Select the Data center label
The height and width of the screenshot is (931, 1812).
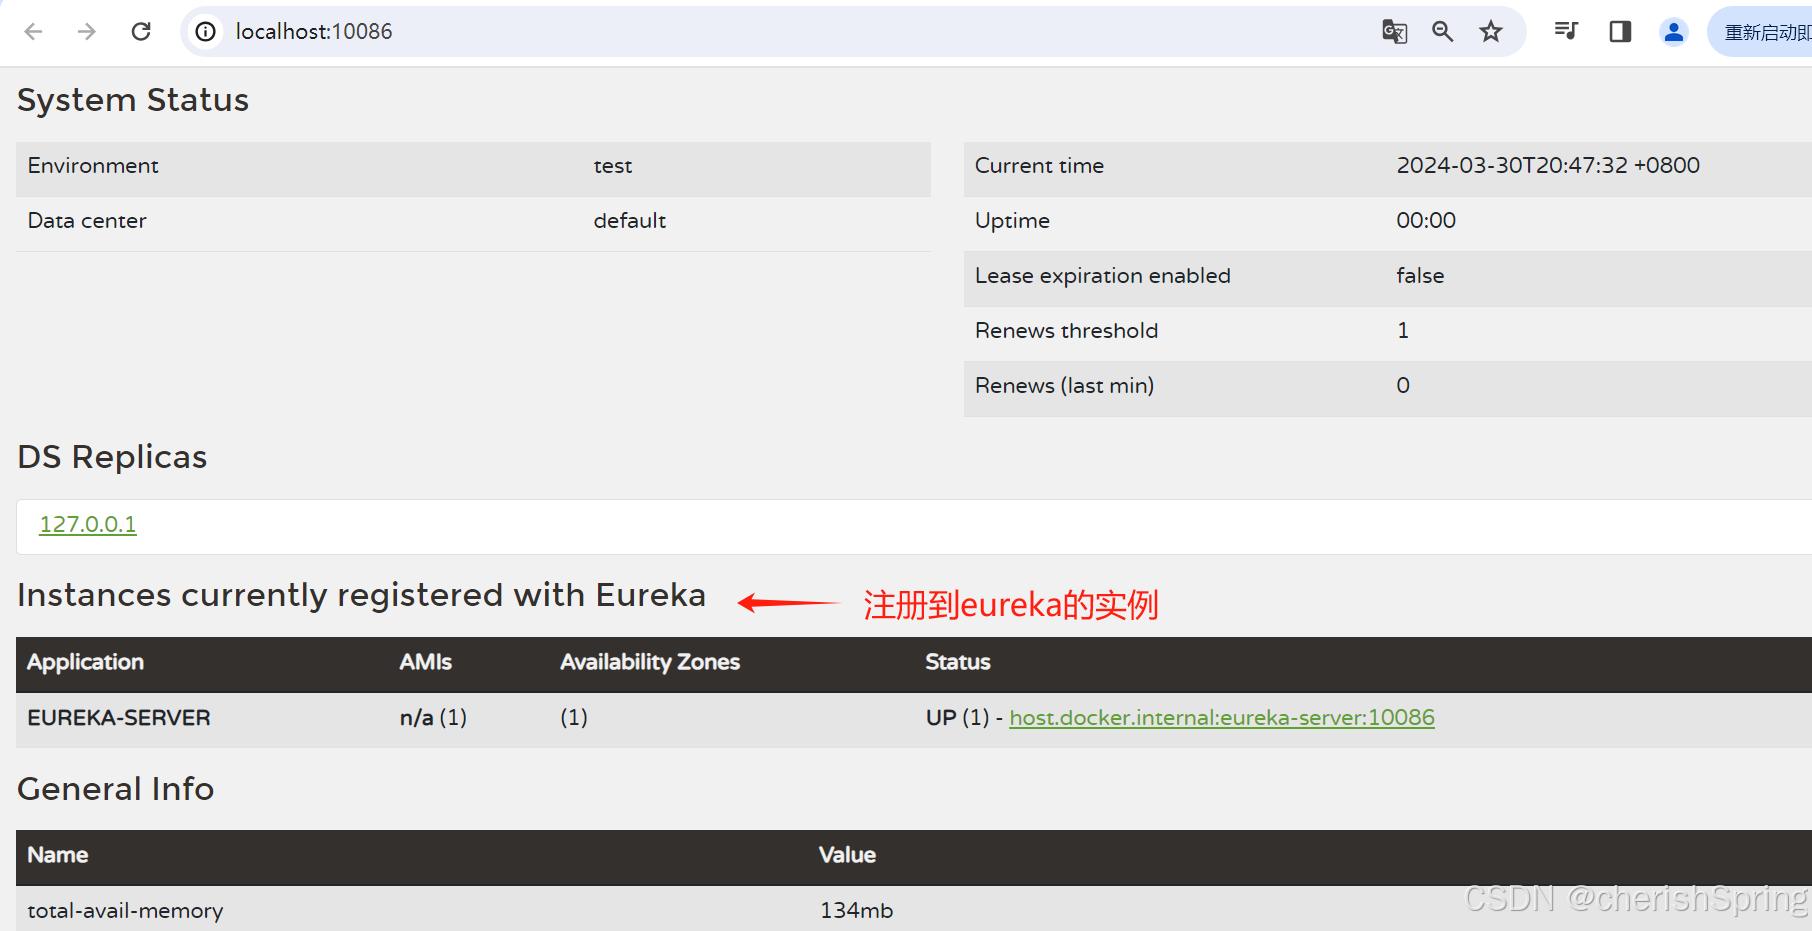[87, 221]
